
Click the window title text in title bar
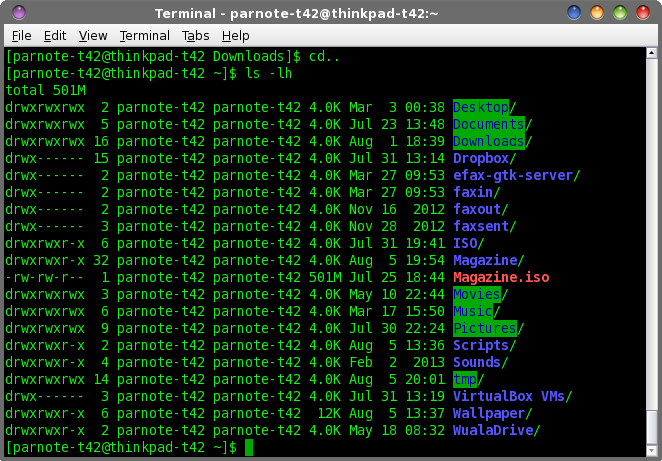pos(296,14)
